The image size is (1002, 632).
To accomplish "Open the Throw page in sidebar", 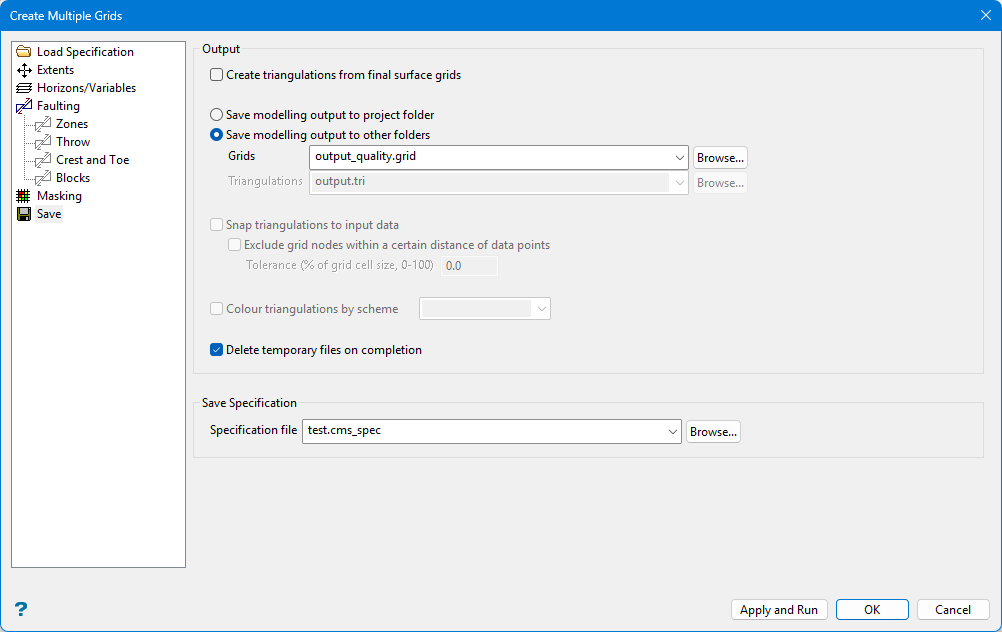I will click(73, 142).
